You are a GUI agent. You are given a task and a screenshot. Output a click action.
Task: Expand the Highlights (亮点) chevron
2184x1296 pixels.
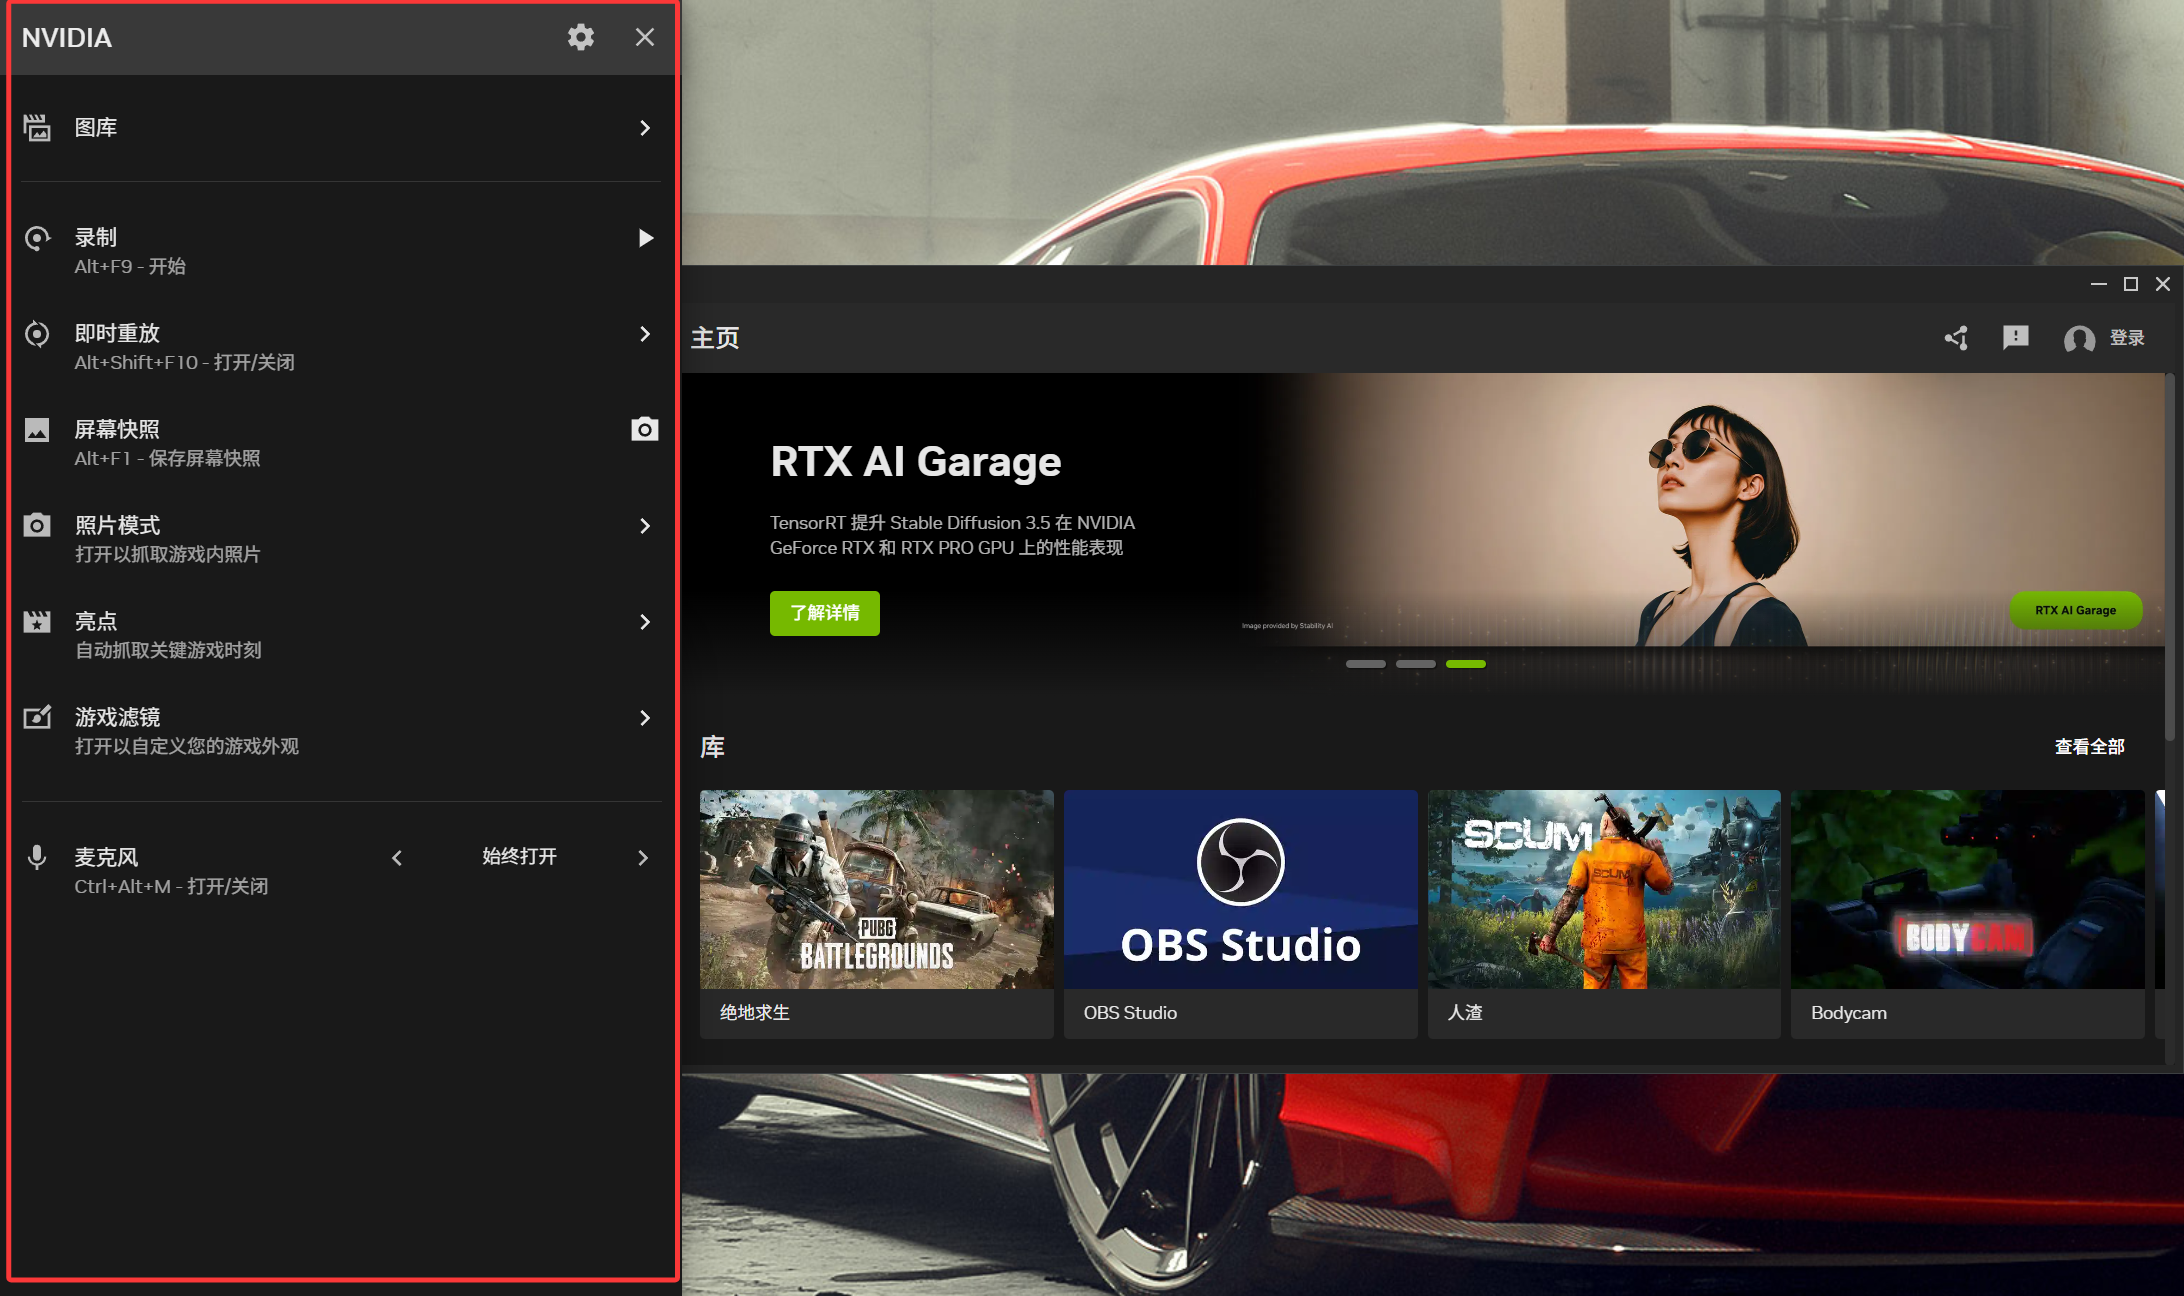coord(645,622)
